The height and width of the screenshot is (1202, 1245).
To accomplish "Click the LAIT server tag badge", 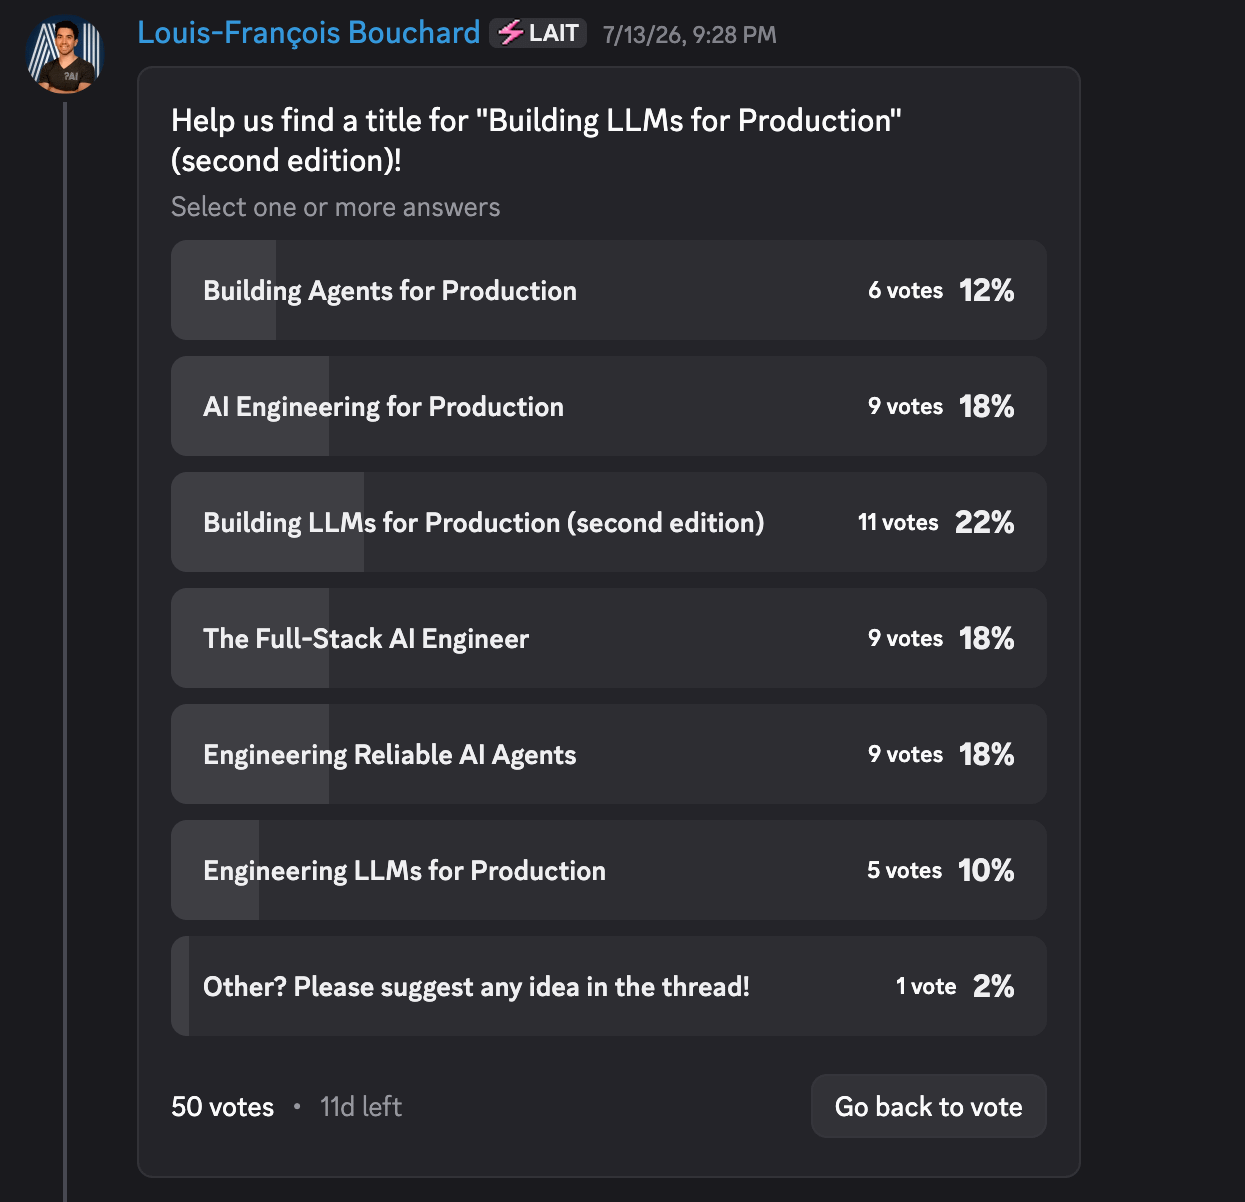I will coord(538,33).
